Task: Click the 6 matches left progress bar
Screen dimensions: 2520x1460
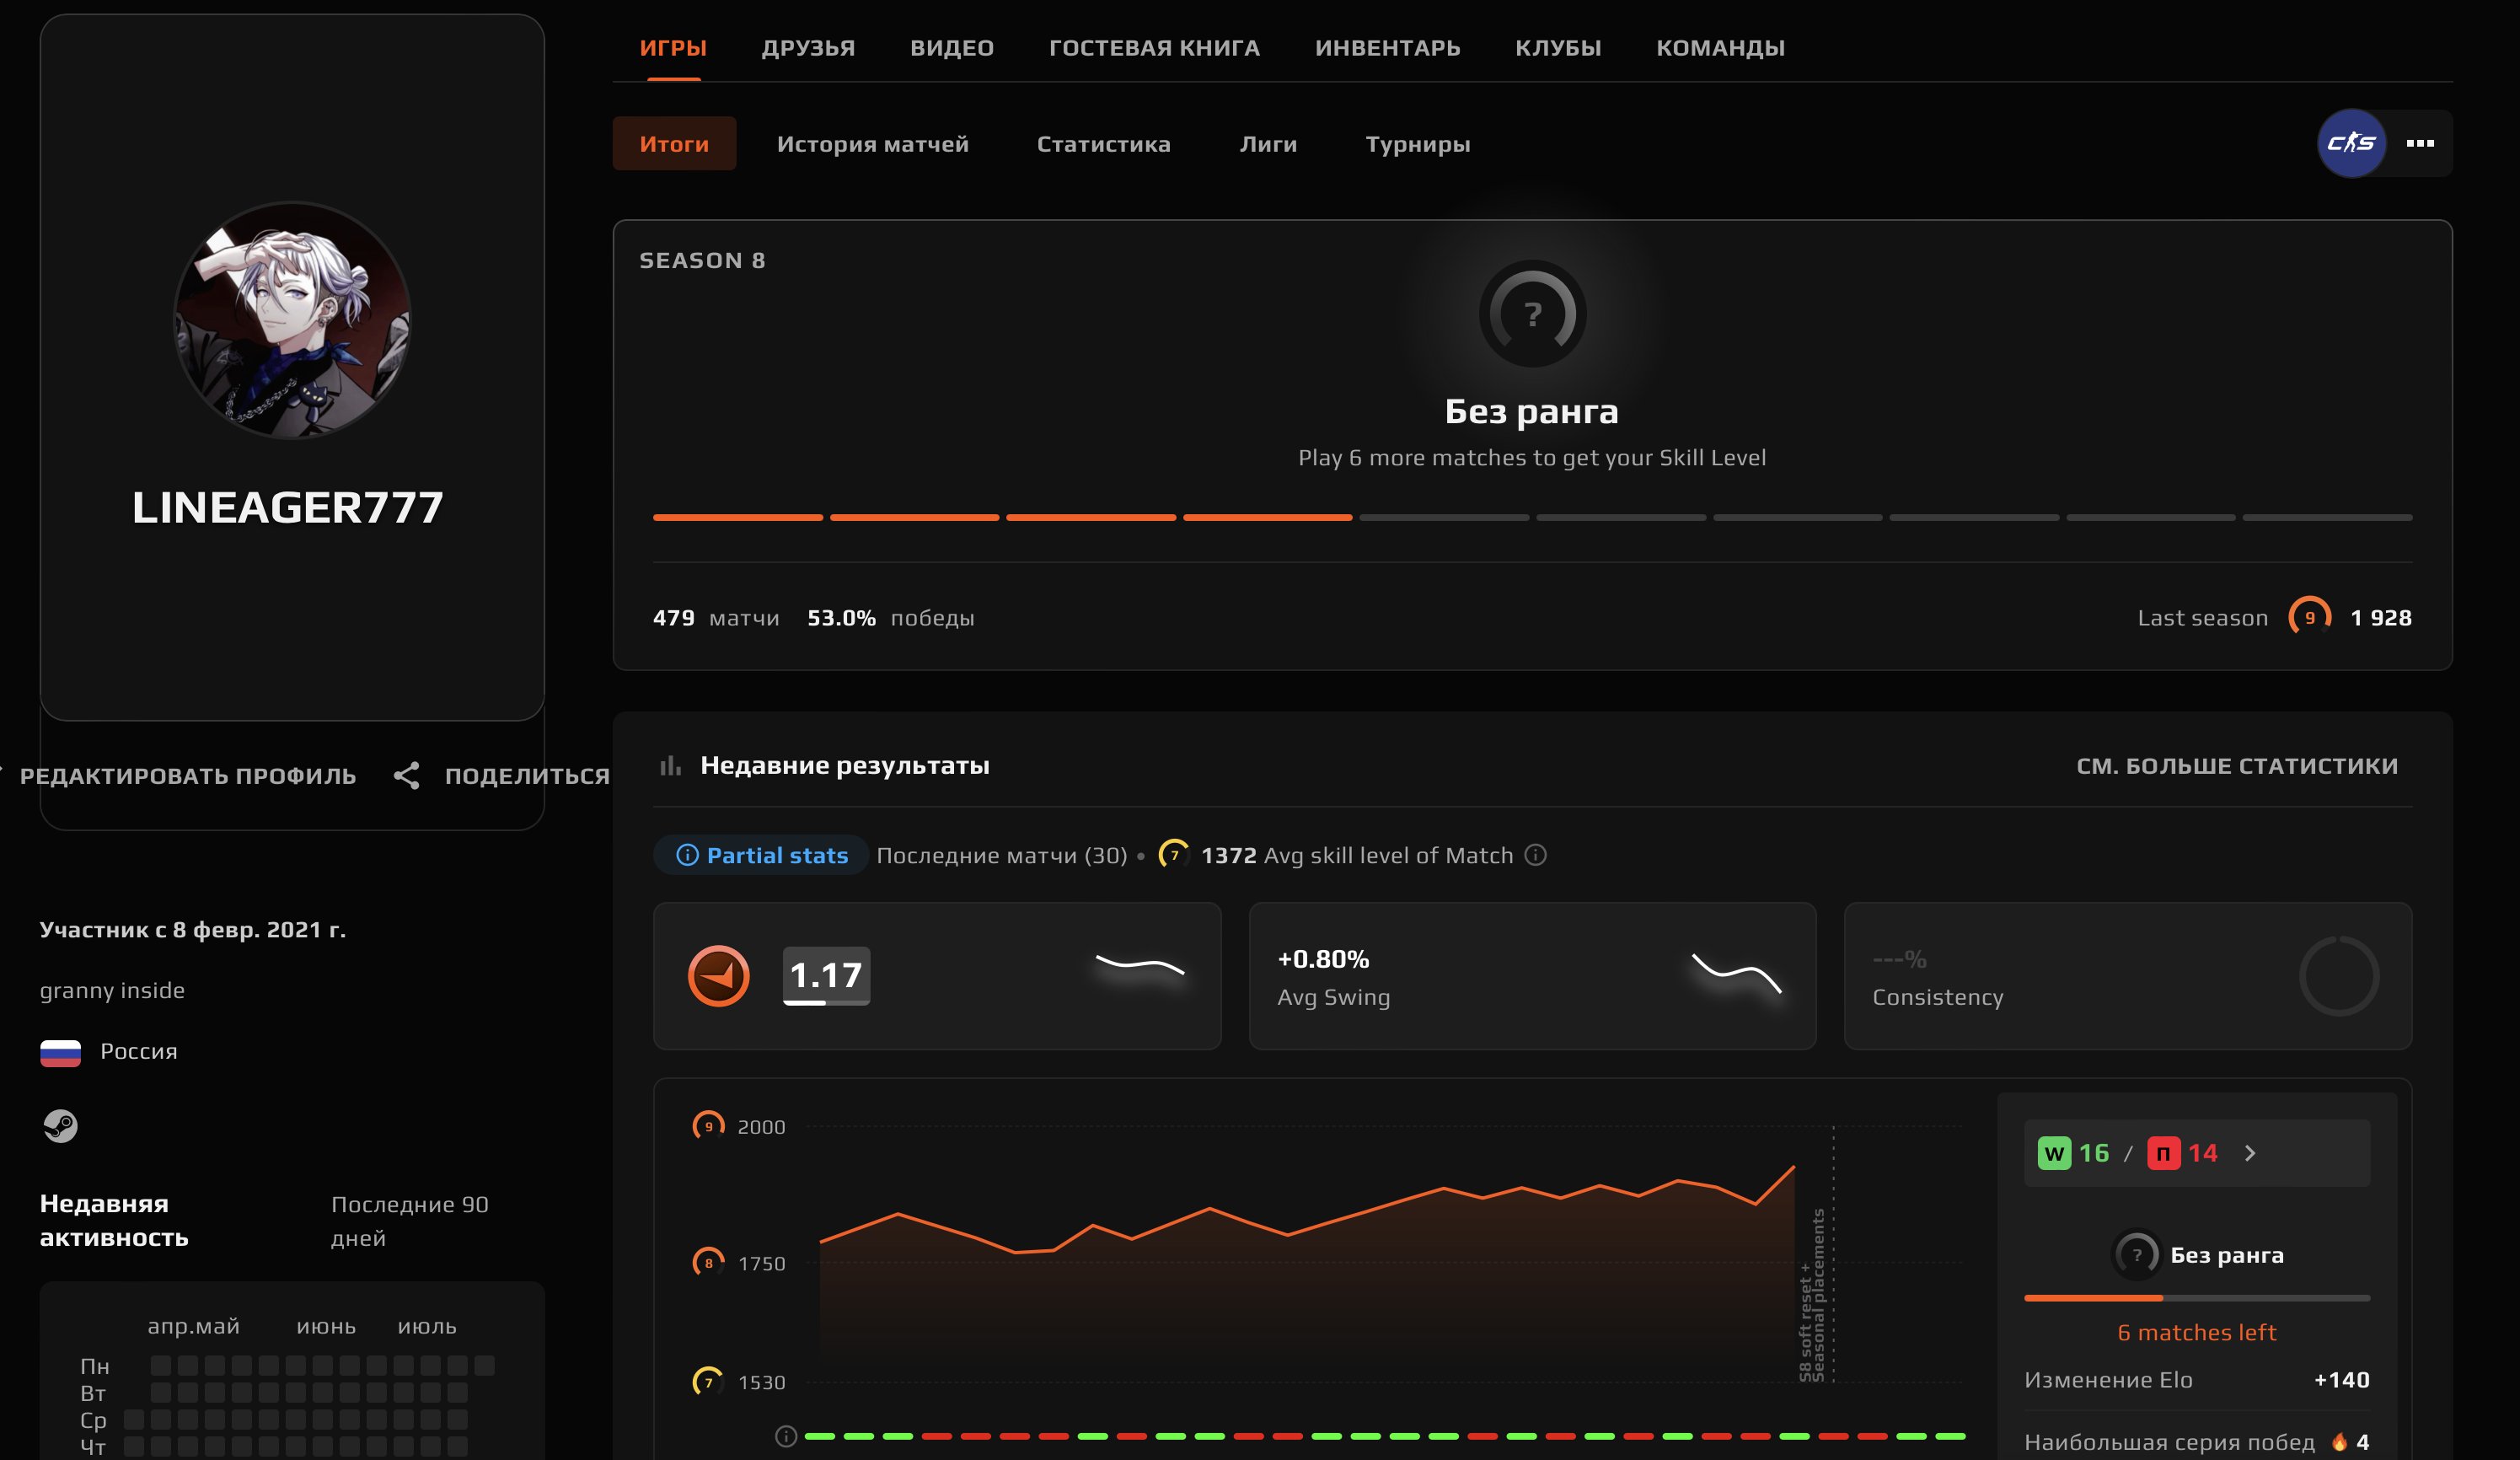Action: 2197,1298
